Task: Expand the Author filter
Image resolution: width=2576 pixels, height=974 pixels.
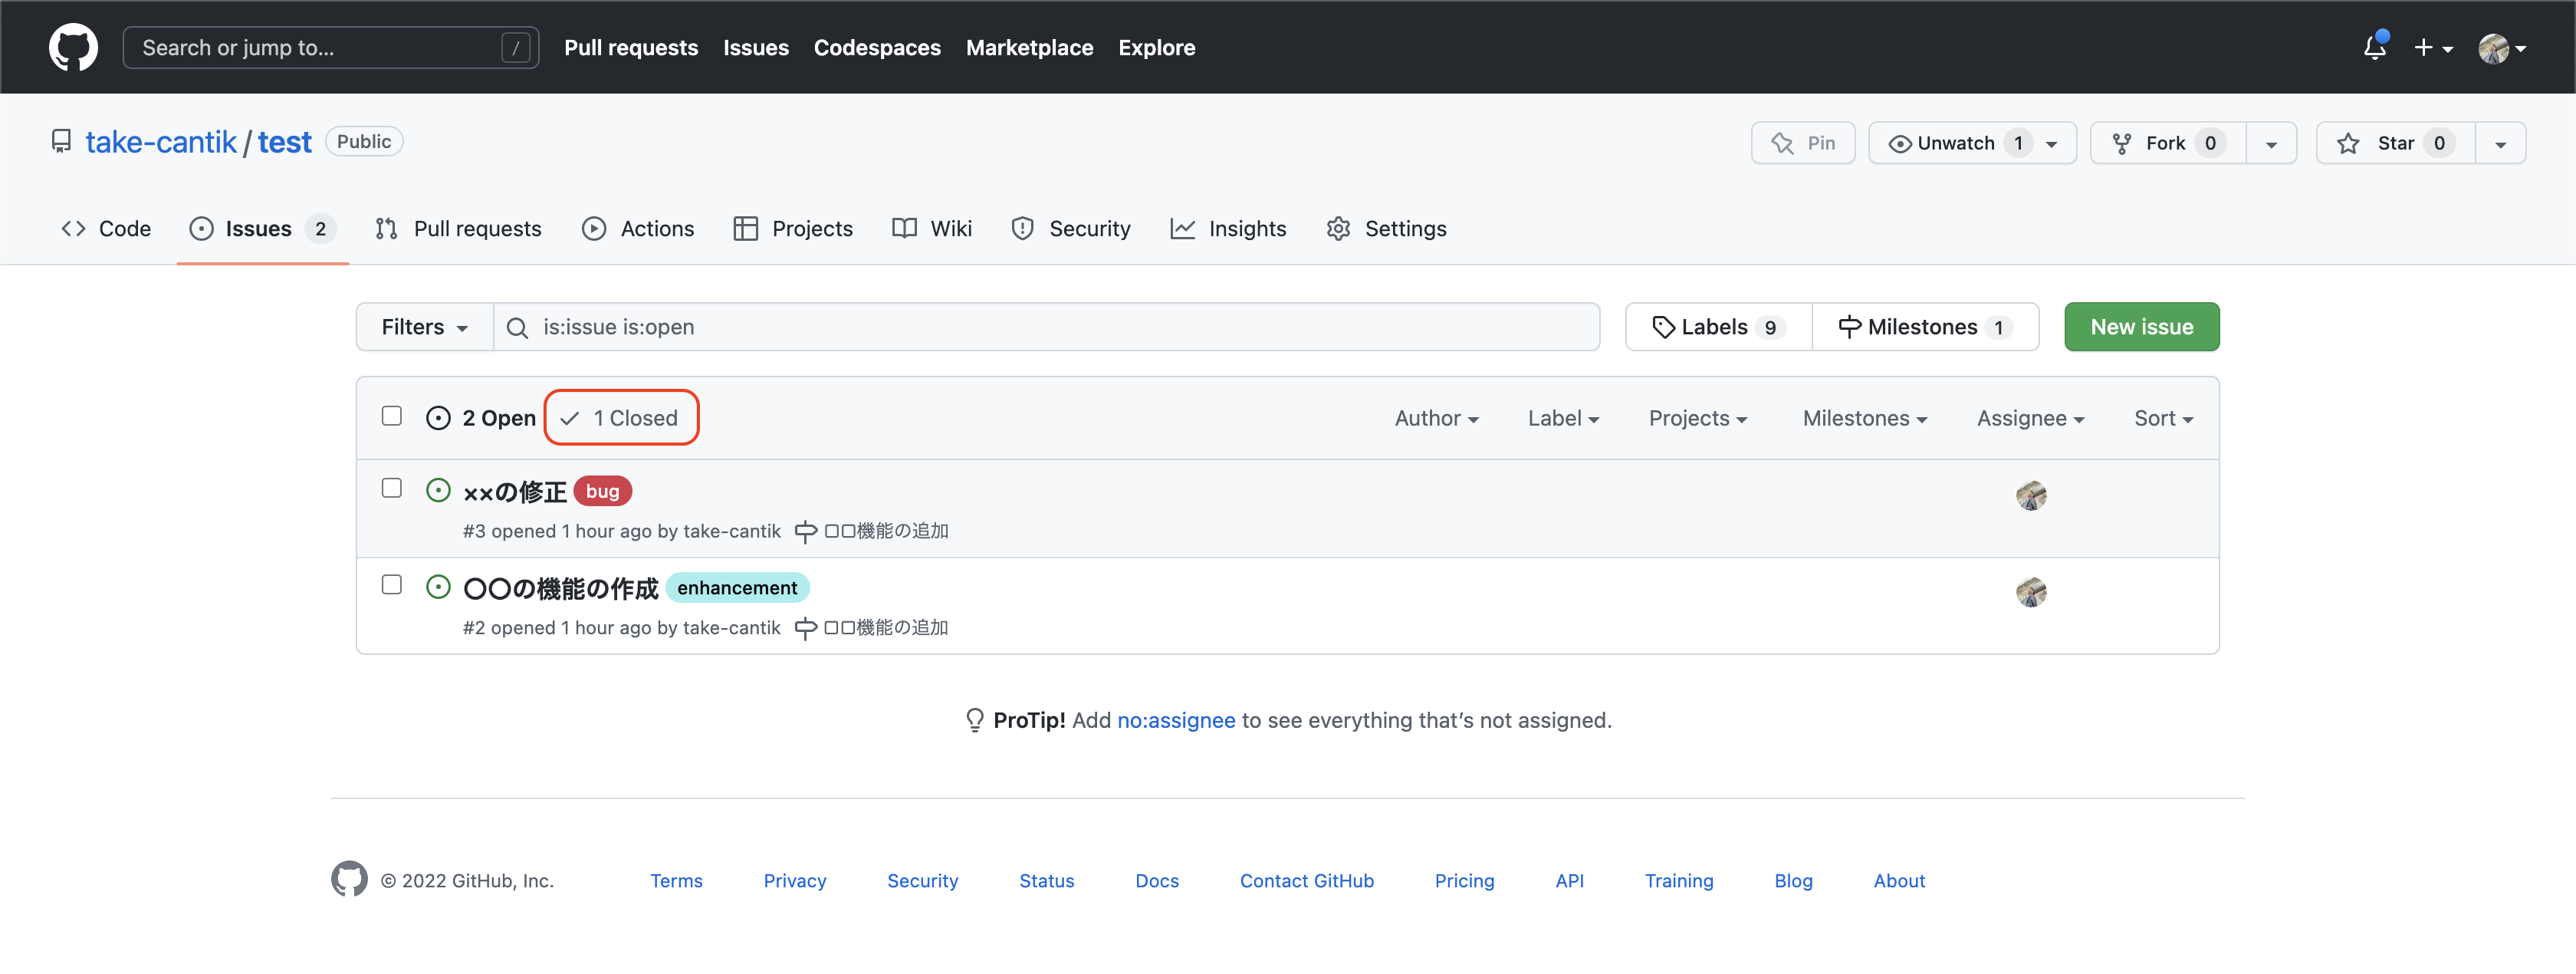Action: [x=1436, y=418]
